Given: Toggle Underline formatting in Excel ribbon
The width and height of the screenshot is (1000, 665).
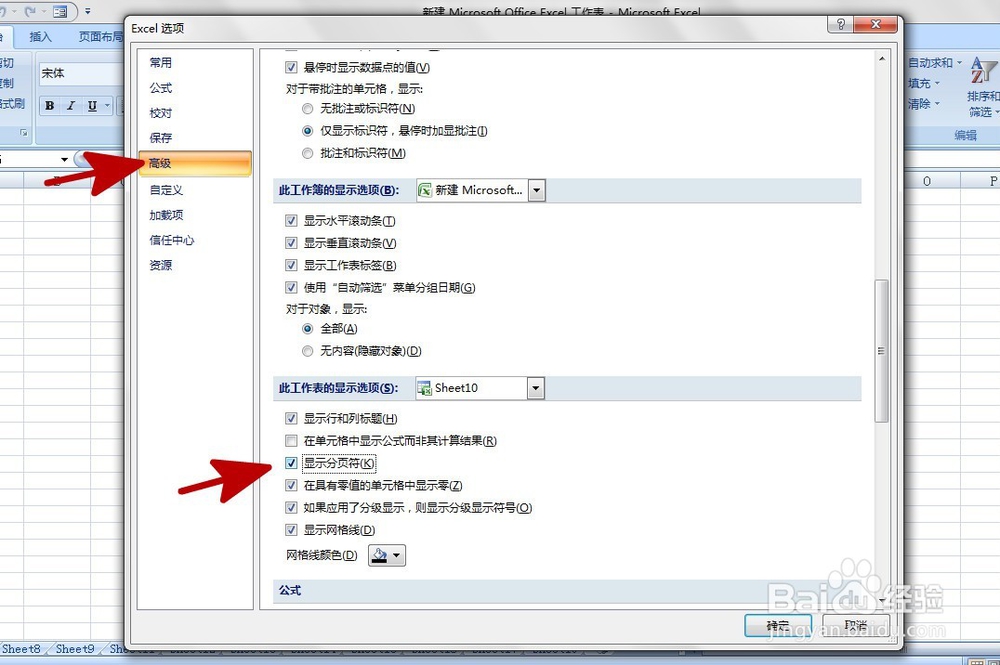Looking at the screenshot, I should click(x=92, y=106).
